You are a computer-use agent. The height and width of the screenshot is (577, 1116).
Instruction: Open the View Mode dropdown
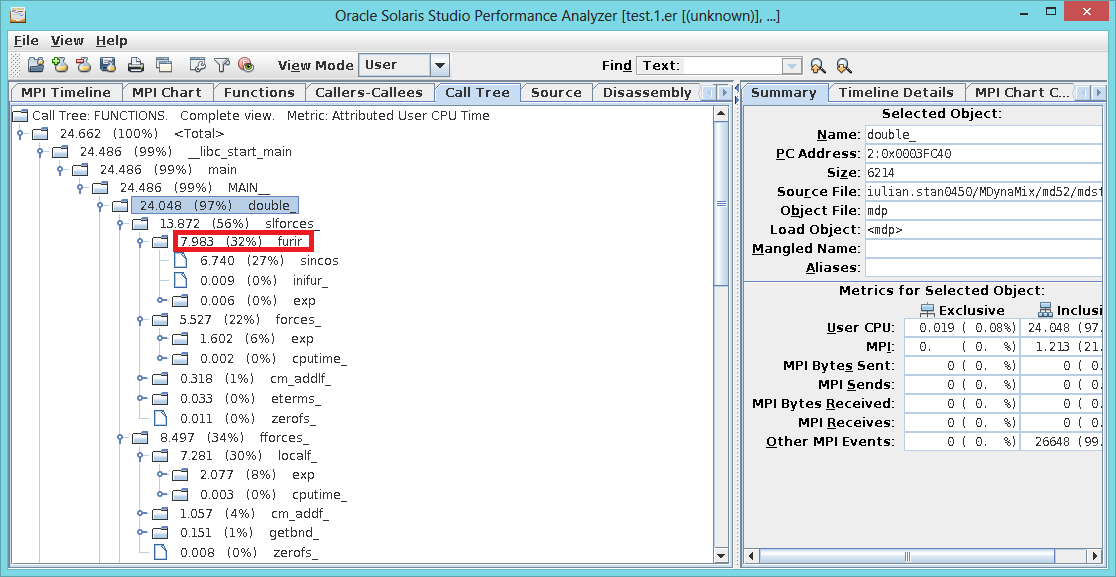click(439, 65)
